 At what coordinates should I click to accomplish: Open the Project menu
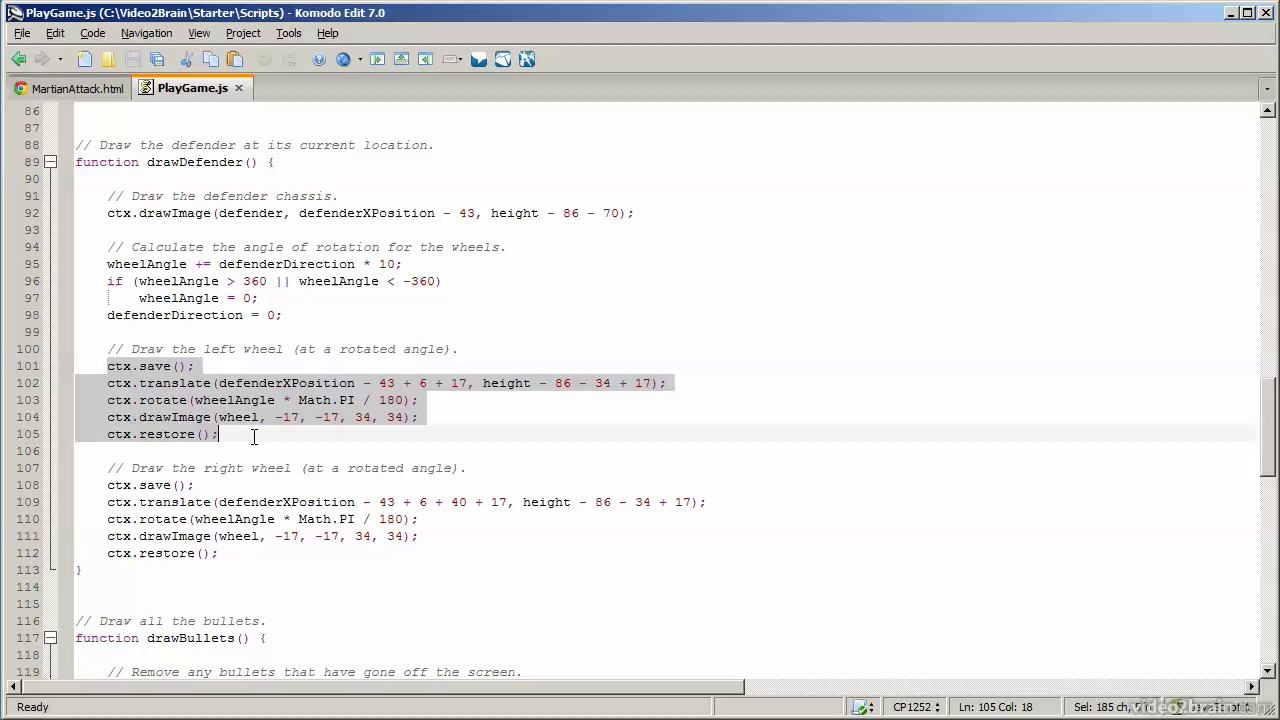coord(243,33)
